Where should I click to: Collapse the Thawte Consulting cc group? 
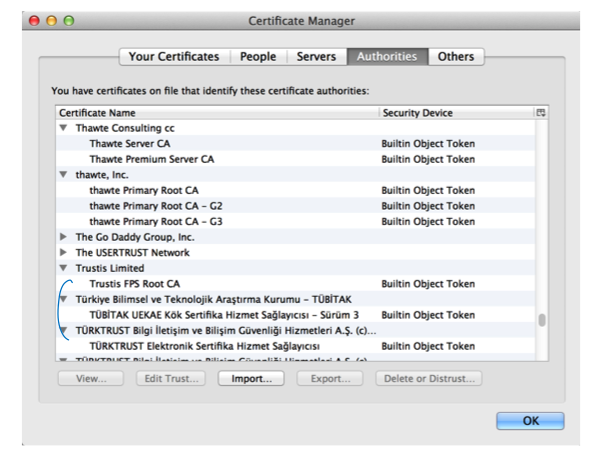click(x=64, y=128)
